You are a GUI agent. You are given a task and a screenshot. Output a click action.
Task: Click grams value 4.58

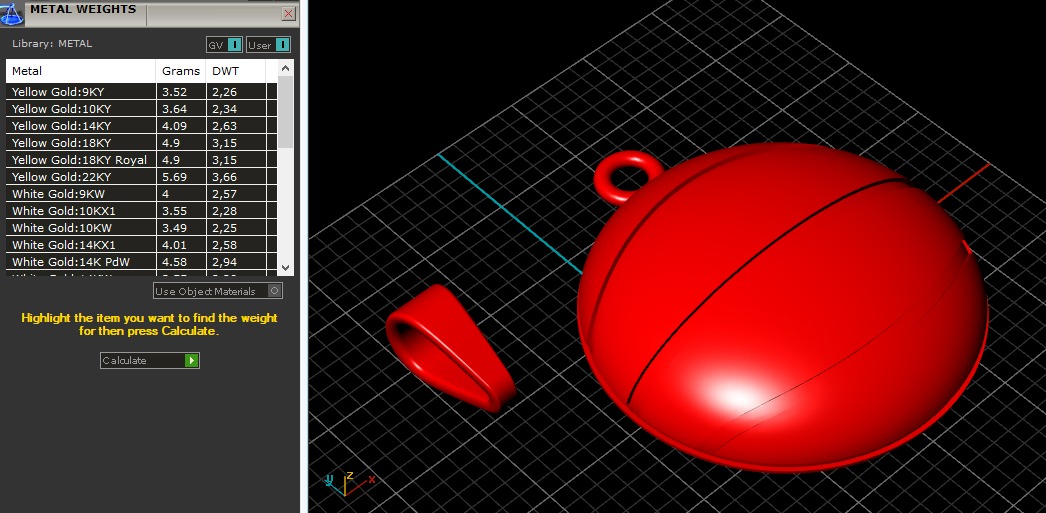175,262
